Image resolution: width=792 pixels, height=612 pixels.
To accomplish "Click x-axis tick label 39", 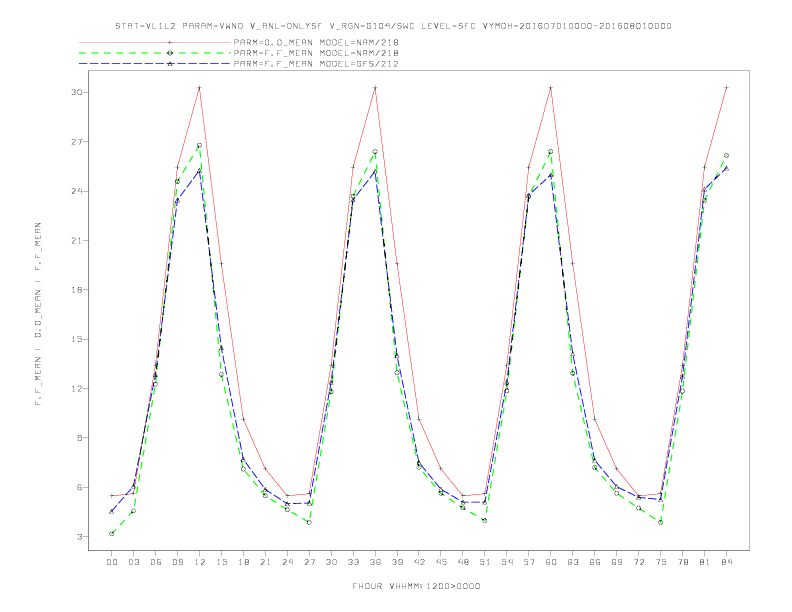I will click(397, 562).
